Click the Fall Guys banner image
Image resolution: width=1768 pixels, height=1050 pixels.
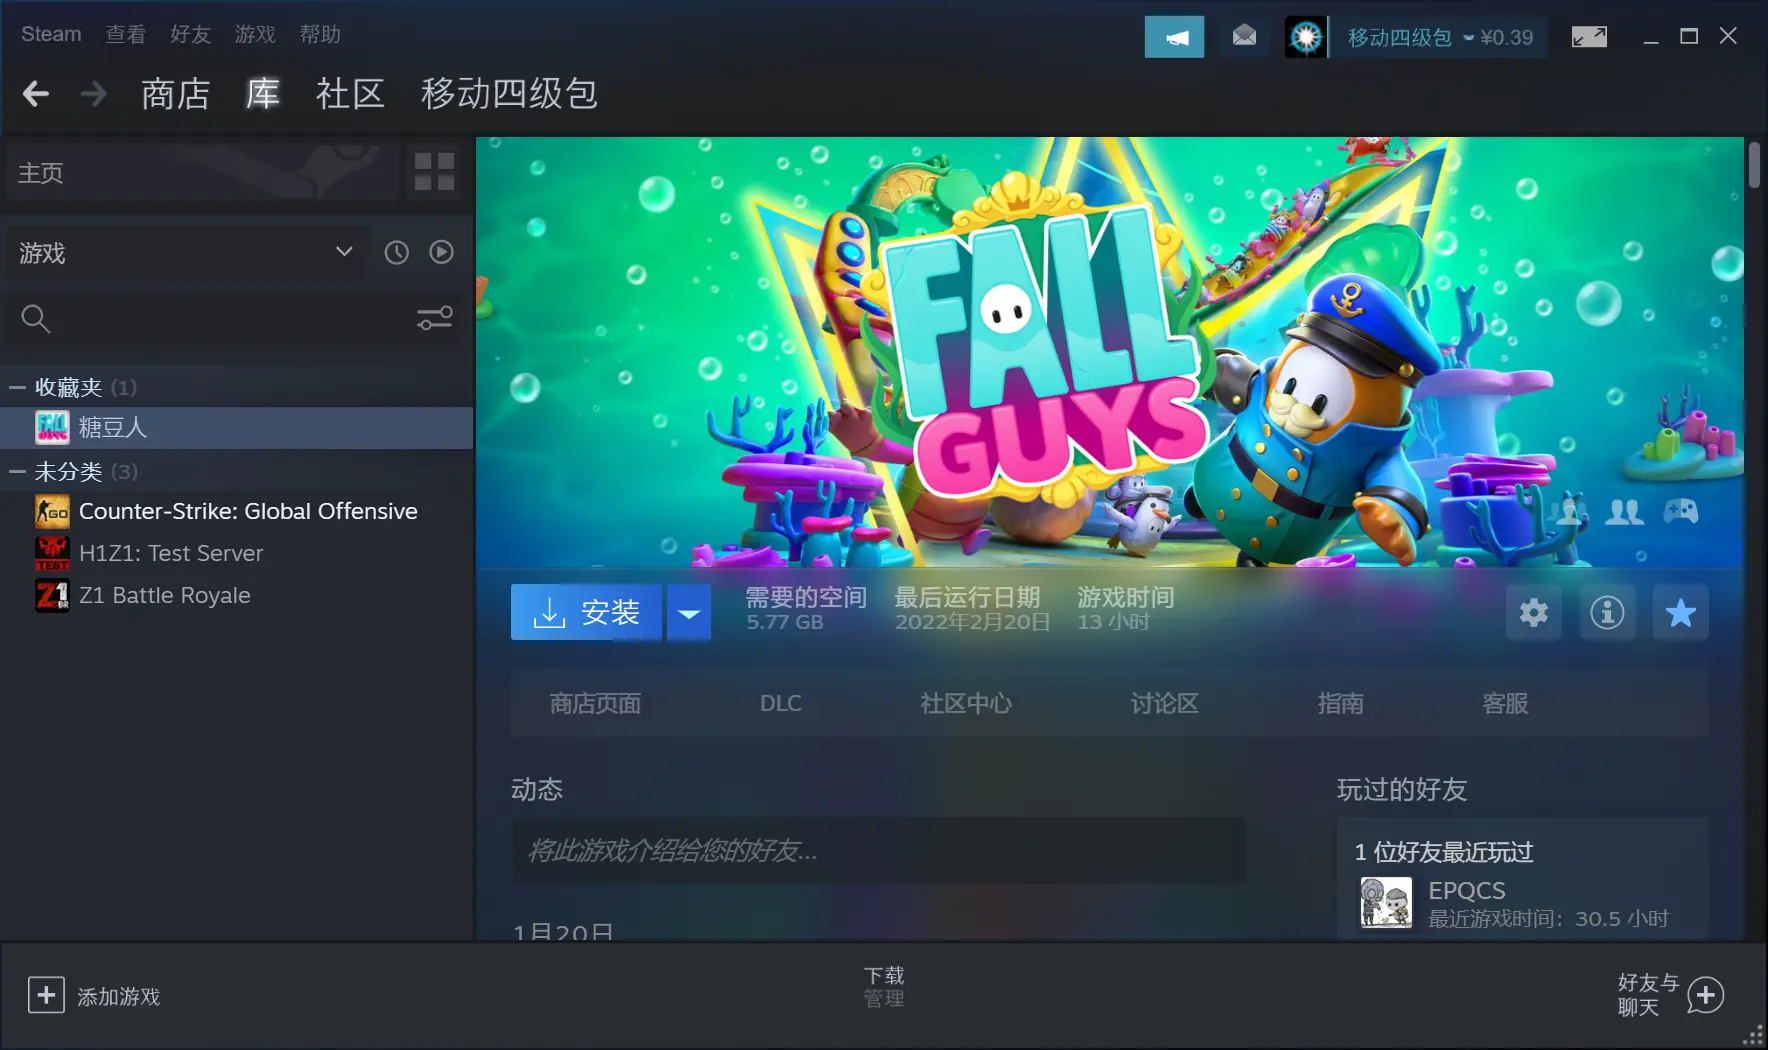[x=1110, y=353]
